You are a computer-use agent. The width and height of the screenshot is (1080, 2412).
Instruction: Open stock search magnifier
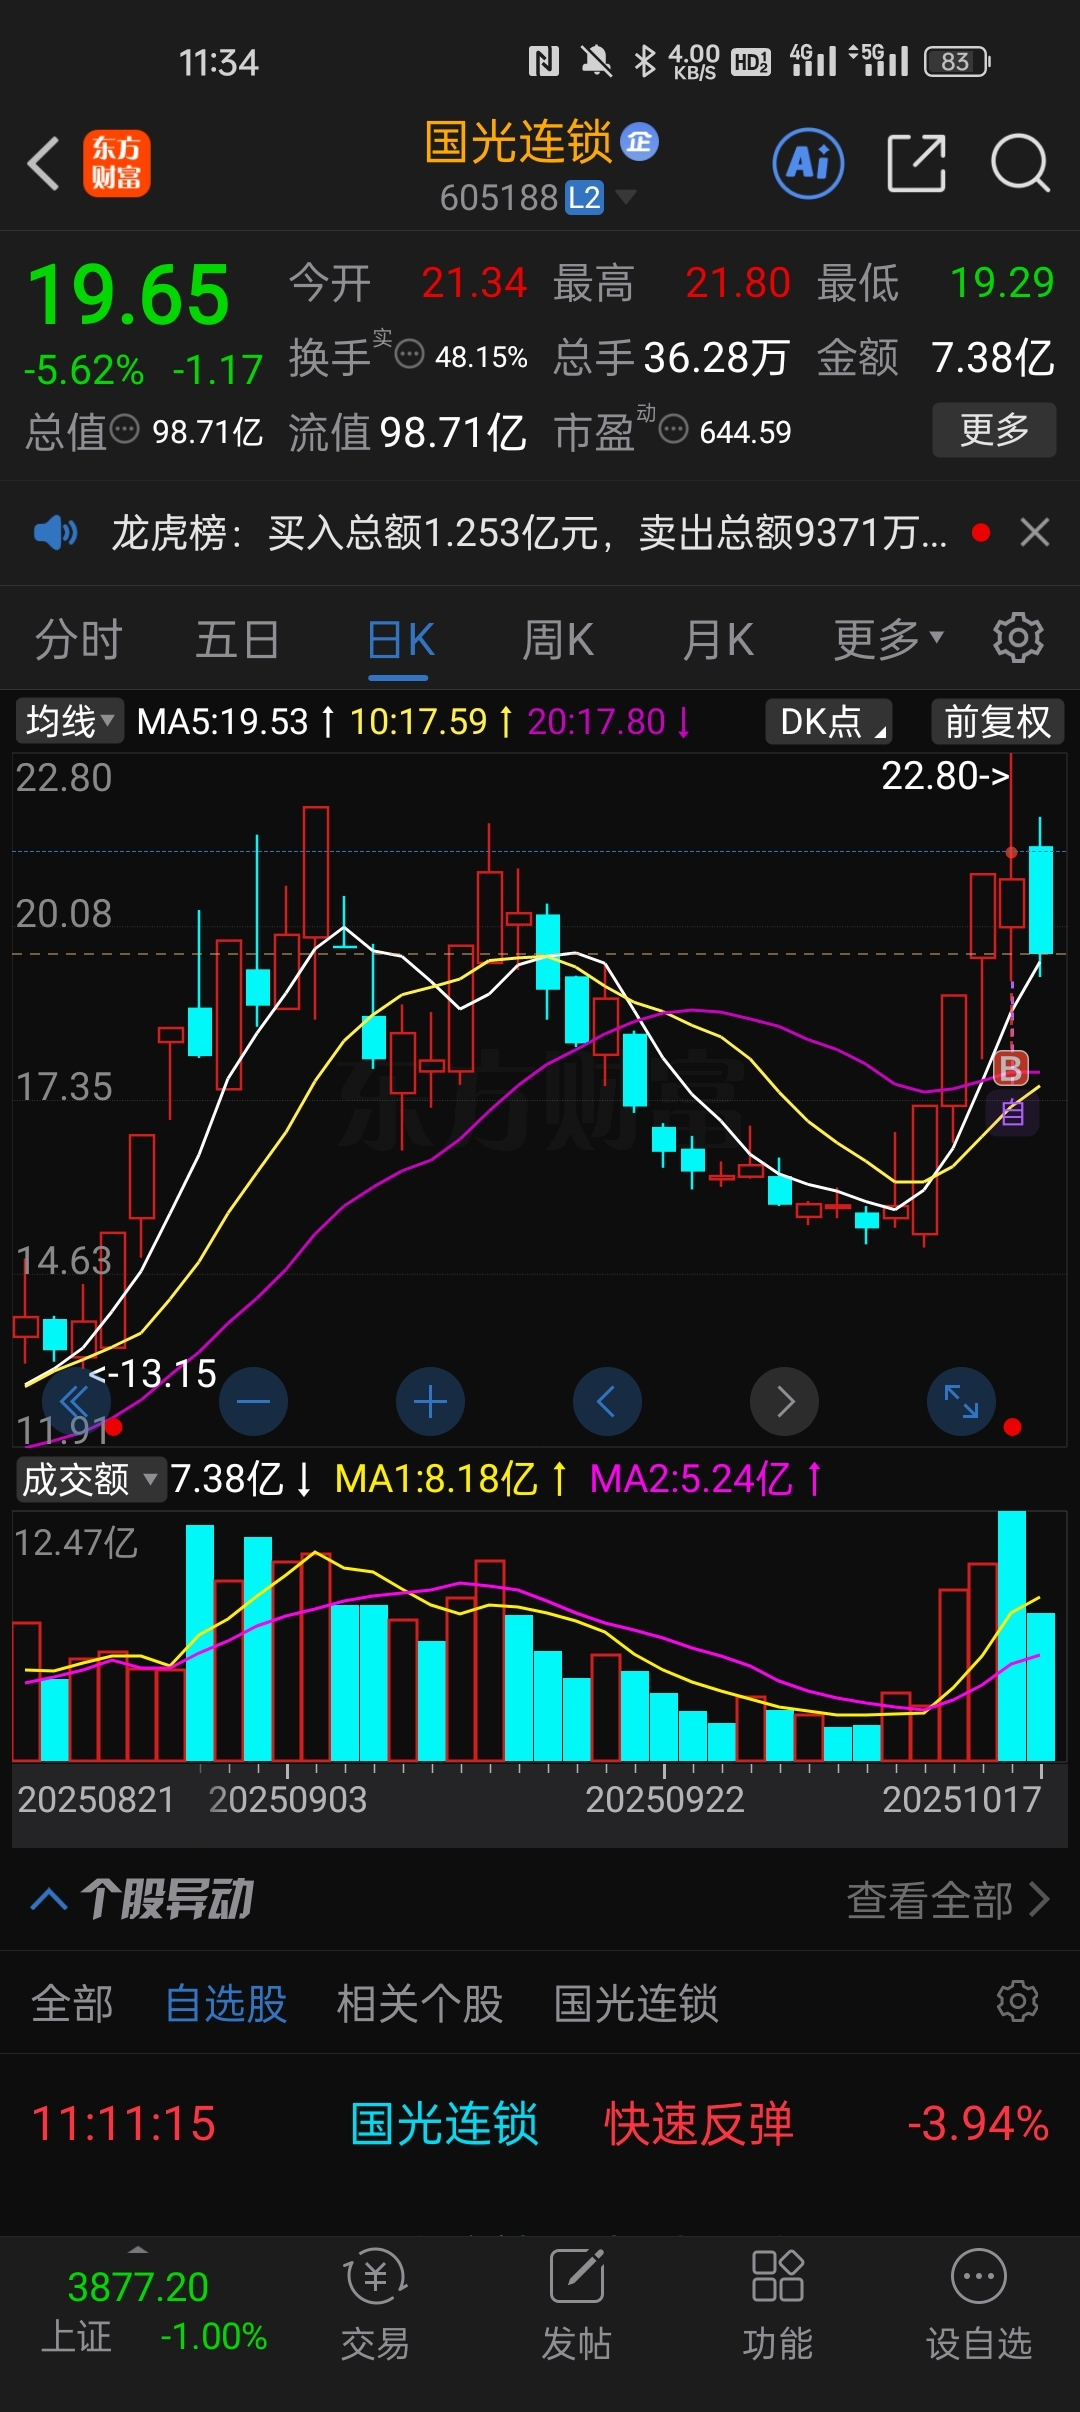coord(1020,163)
